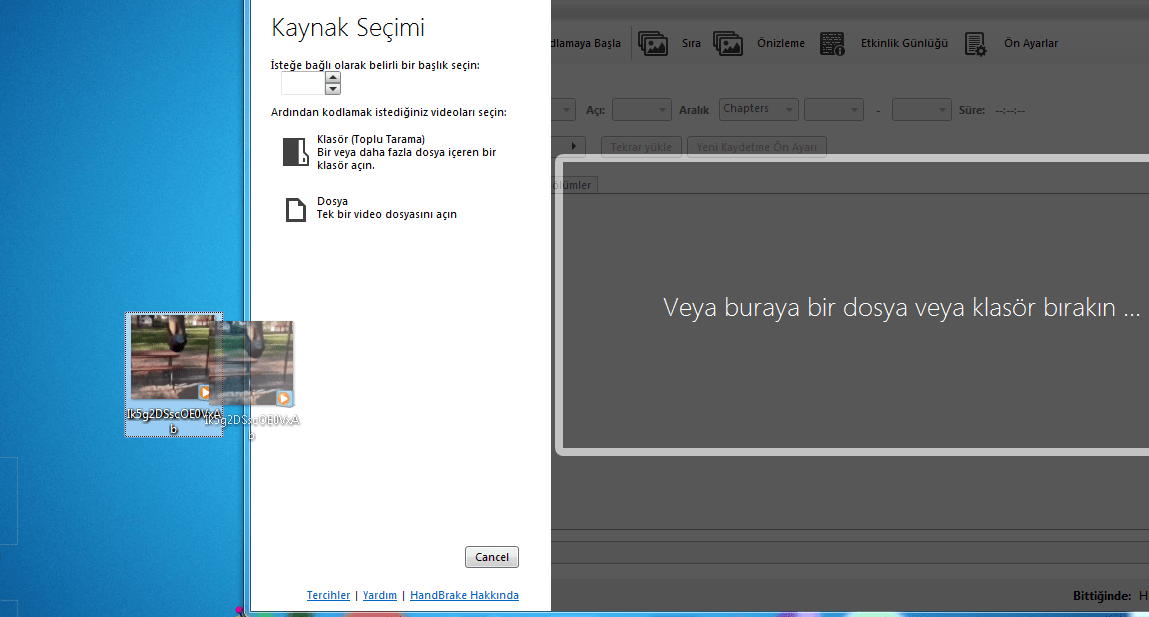Image resolution: width=1149 pixels, height=617 pixels.
Task: Open the Etkinlik Günlüğü log icon
Action: (832, 44)
